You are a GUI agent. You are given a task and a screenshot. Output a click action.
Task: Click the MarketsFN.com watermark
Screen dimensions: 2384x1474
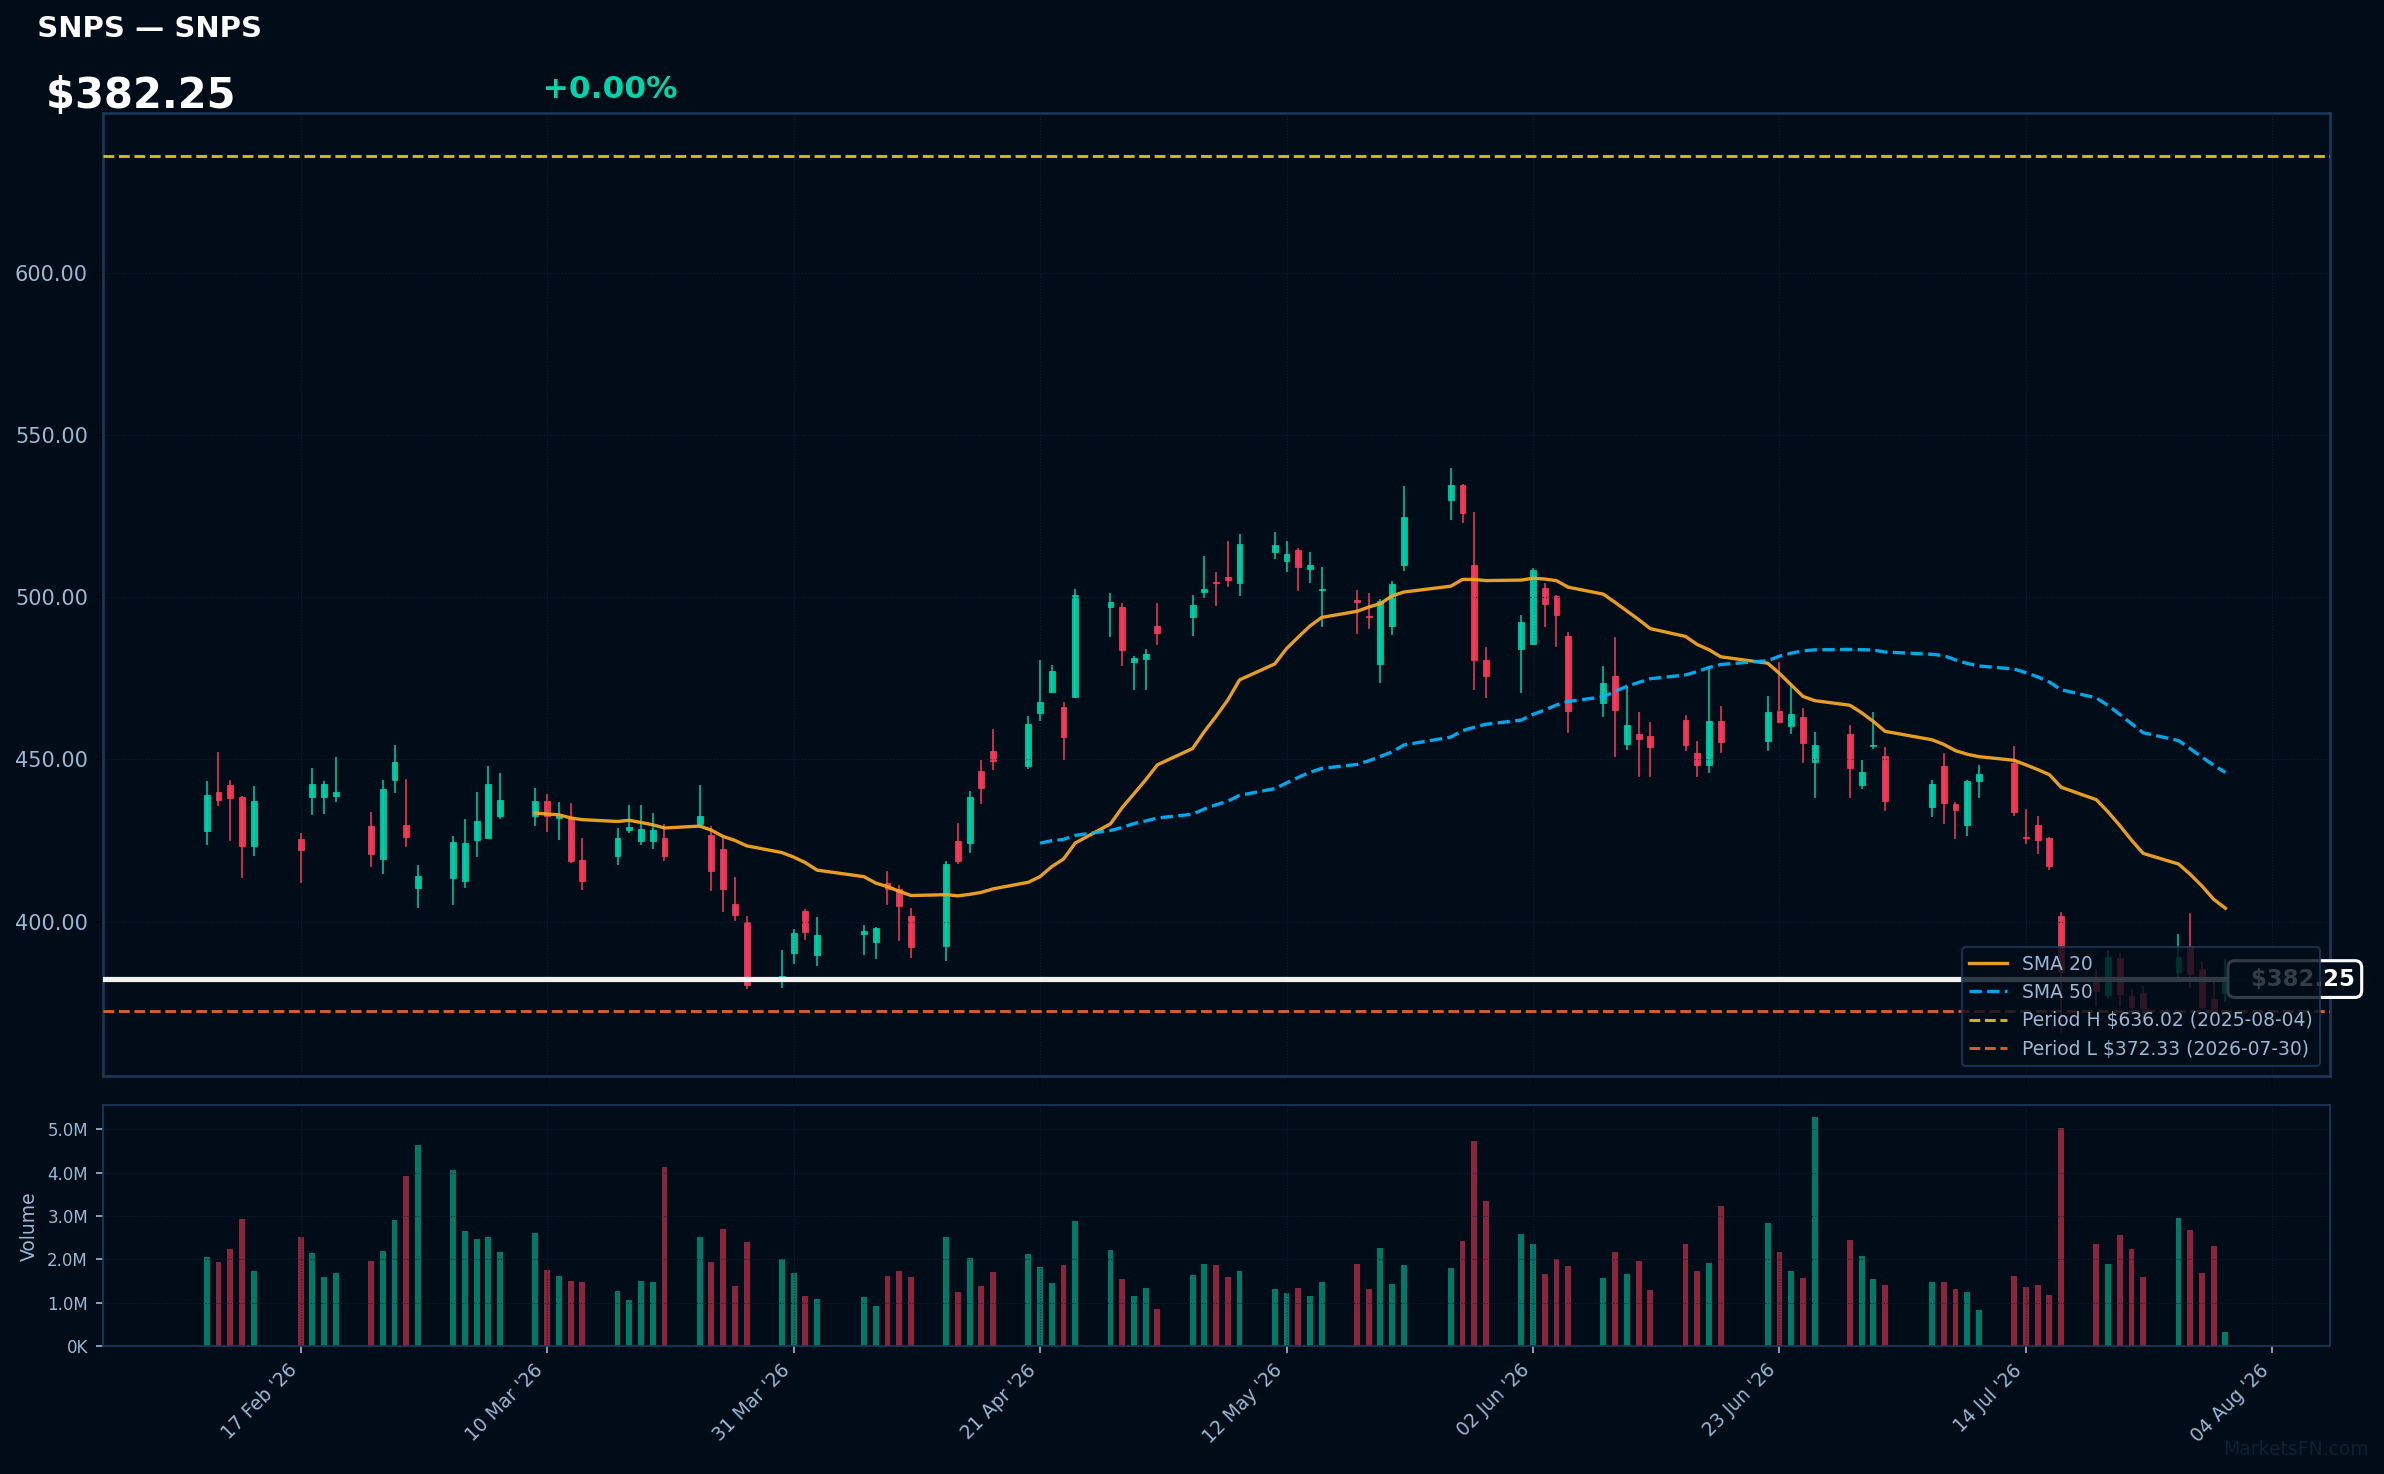coord(2295,1448)
